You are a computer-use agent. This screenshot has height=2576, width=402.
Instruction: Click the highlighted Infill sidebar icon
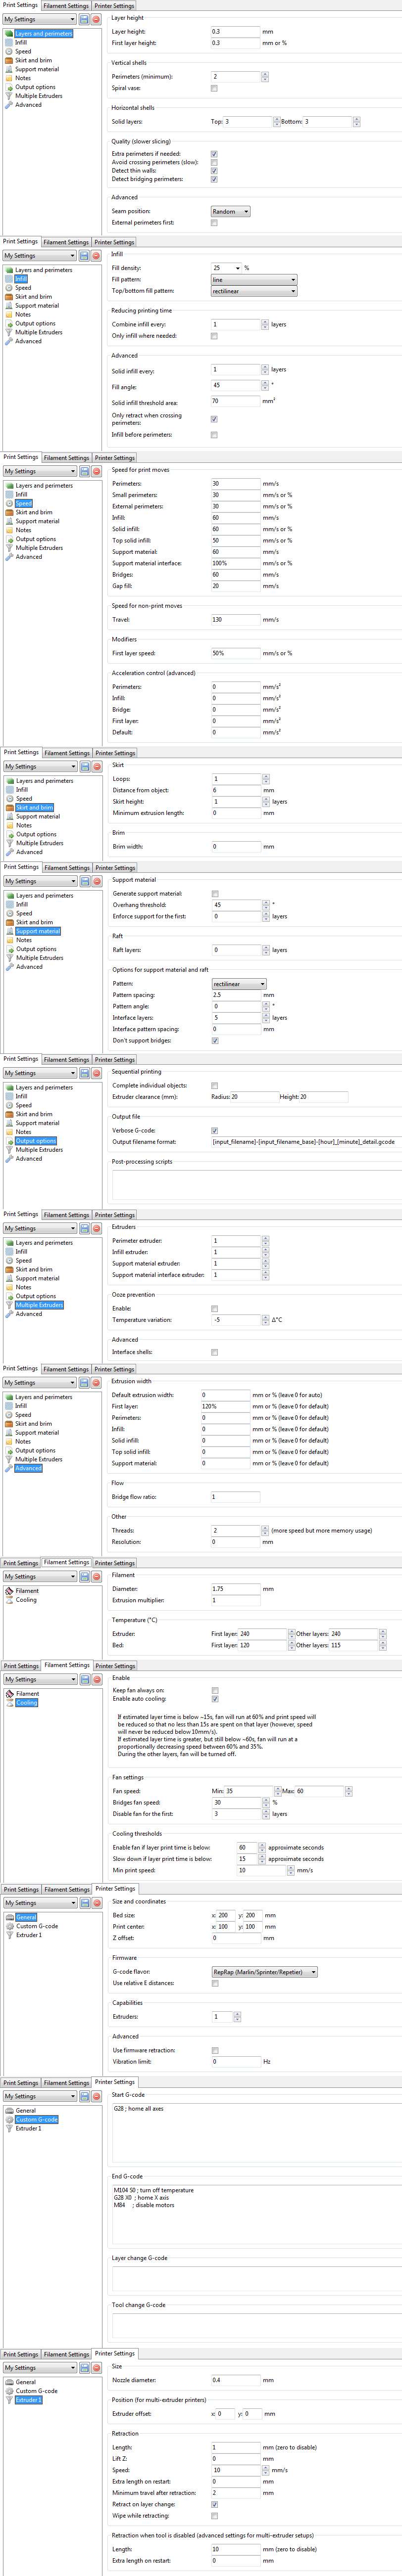click(9, 279)
